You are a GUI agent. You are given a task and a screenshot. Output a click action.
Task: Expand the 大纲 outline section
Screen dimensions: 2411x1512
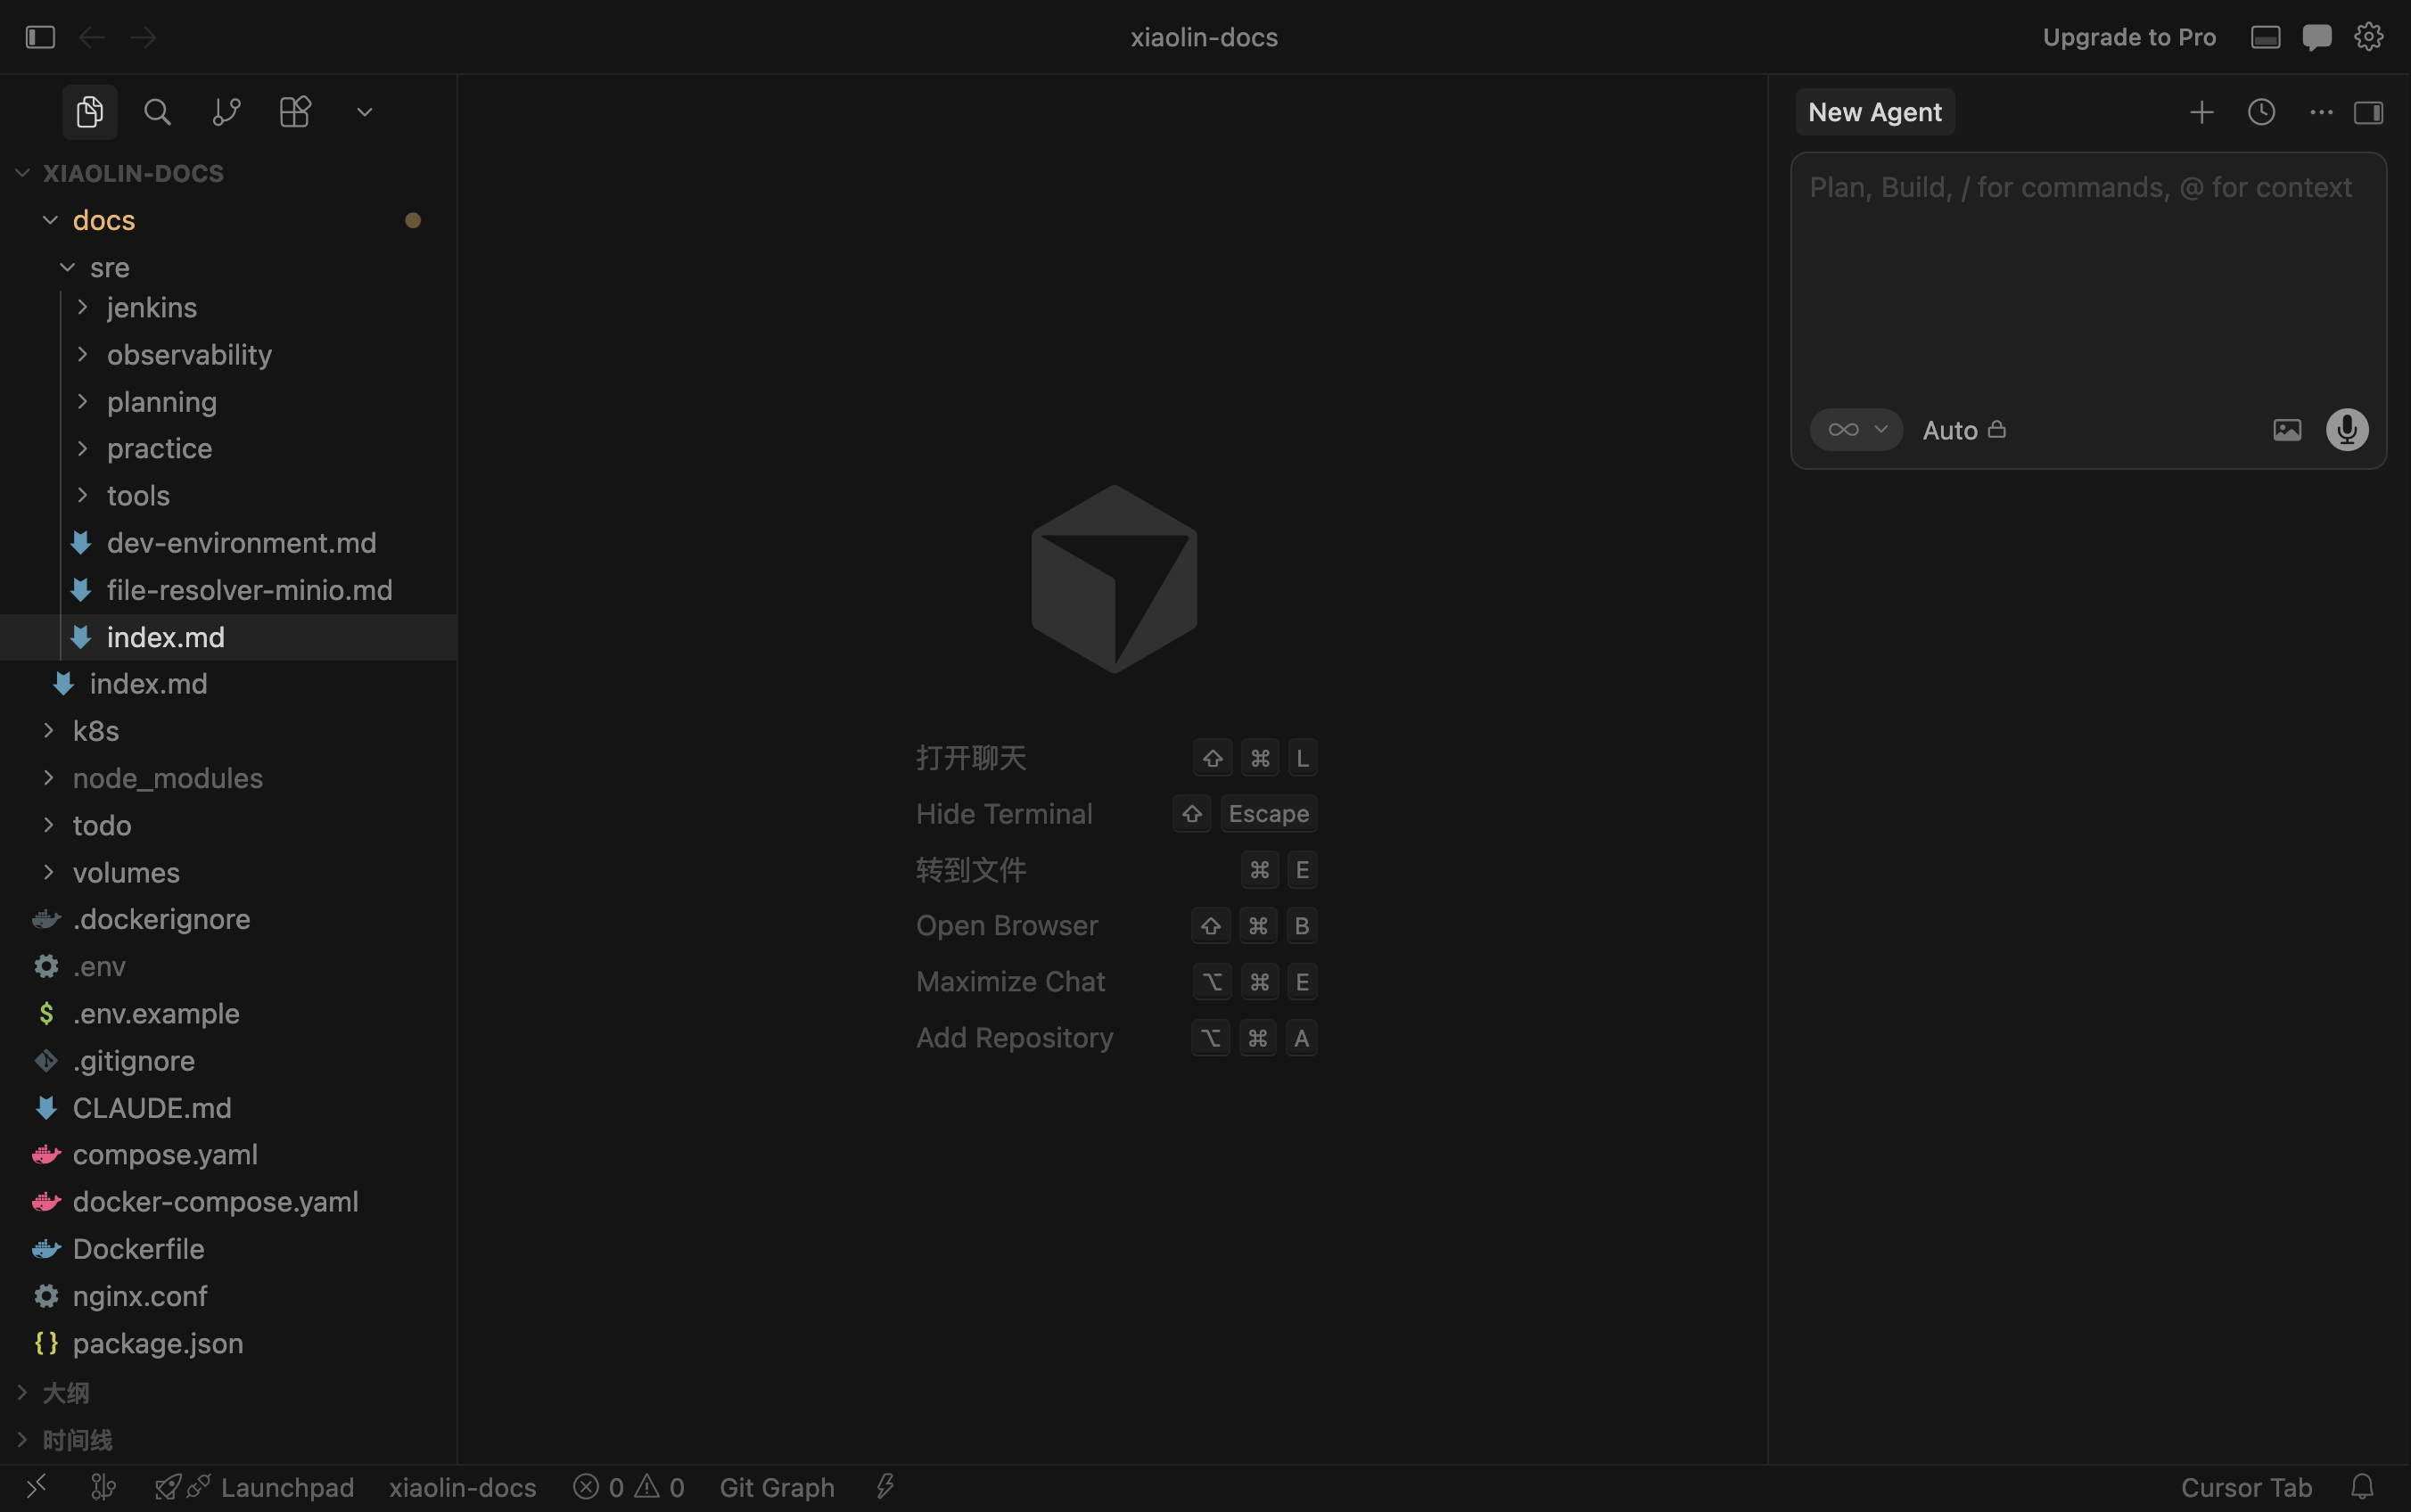(228, 1393)
